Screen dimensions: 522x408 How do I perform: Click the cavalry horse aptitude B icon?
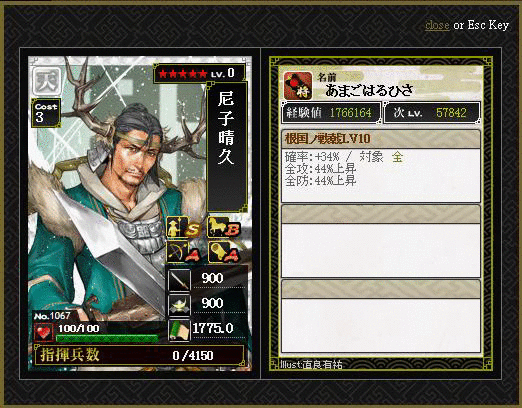click(x=224, y=227)
